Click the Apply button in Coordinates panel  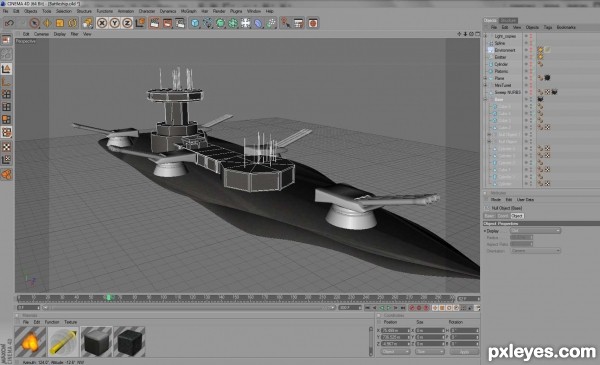464,352
